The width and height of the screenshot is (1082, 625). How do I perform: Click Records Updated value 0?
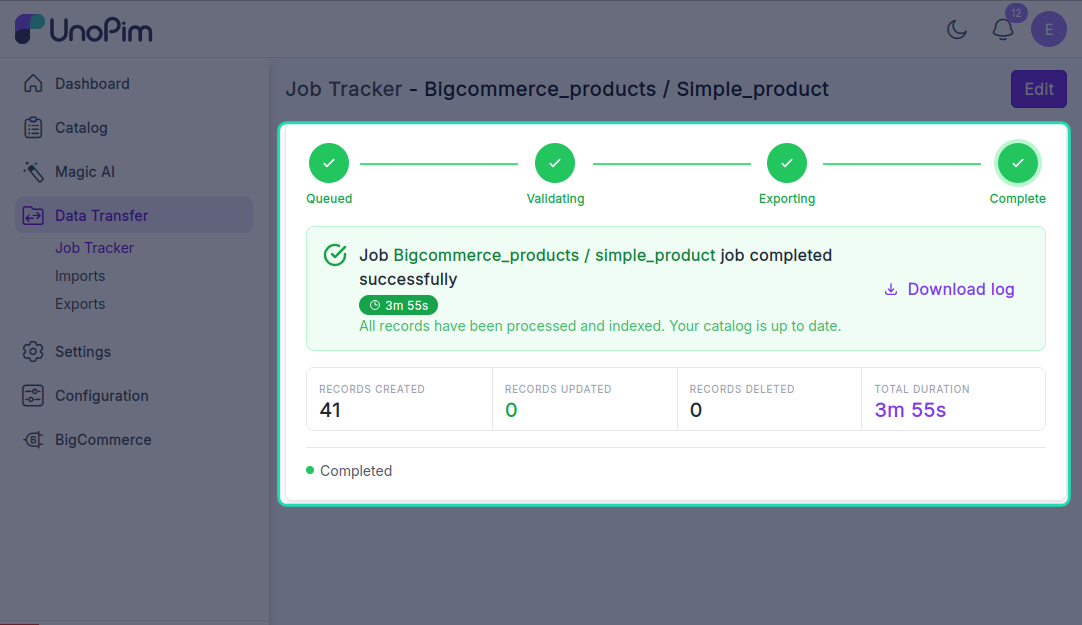pos(511,410)
